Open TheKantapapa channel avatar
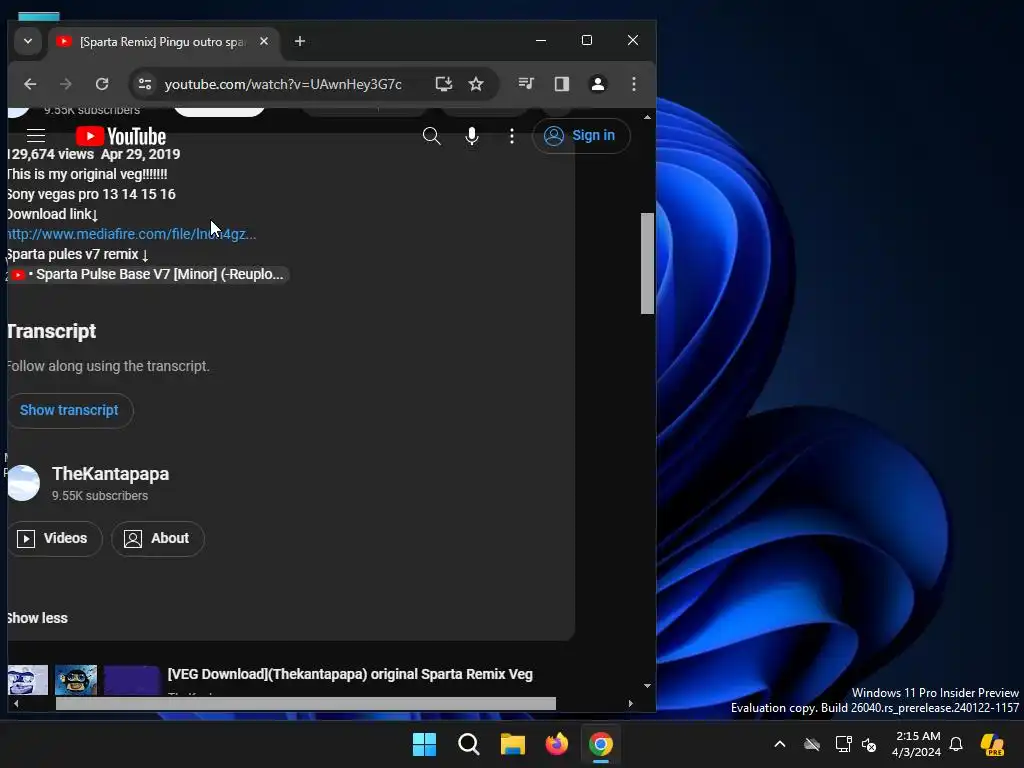Image resolution: width=1024 pixels, height=768 pixels. [24, 483]
